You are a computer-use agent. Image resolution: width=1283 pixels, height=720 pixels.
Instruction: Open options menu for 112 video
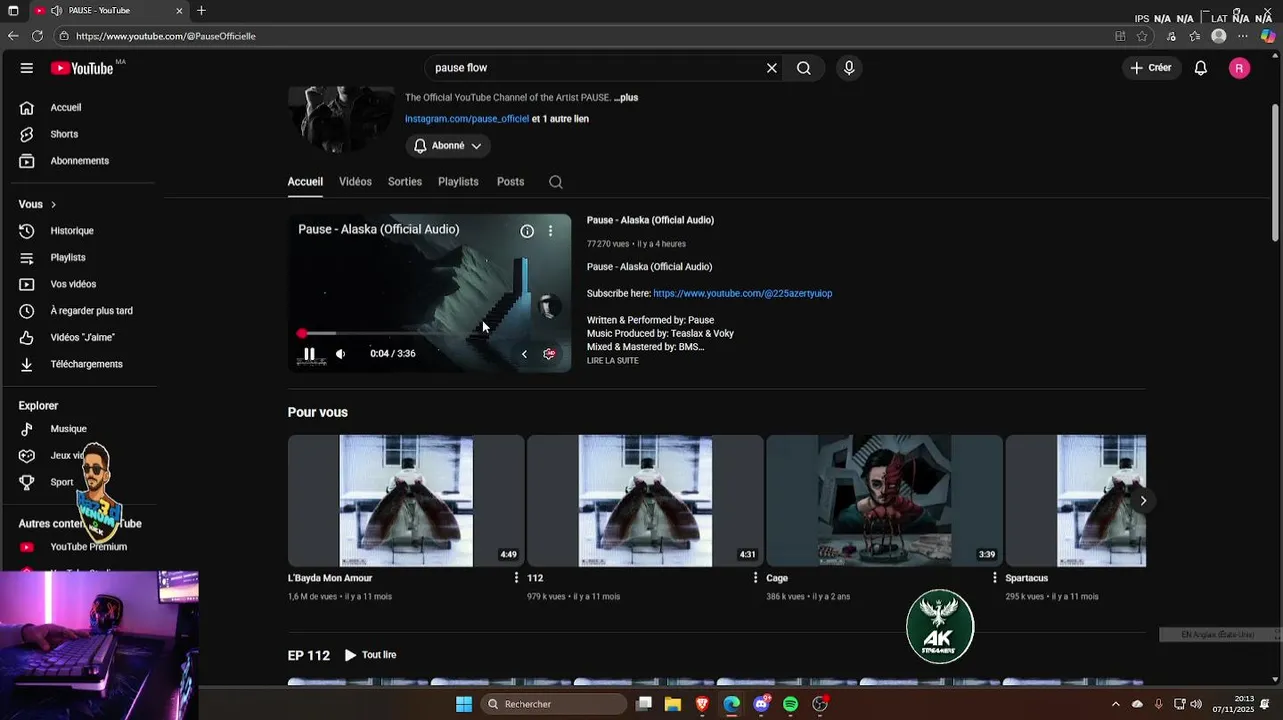(755, 578)
